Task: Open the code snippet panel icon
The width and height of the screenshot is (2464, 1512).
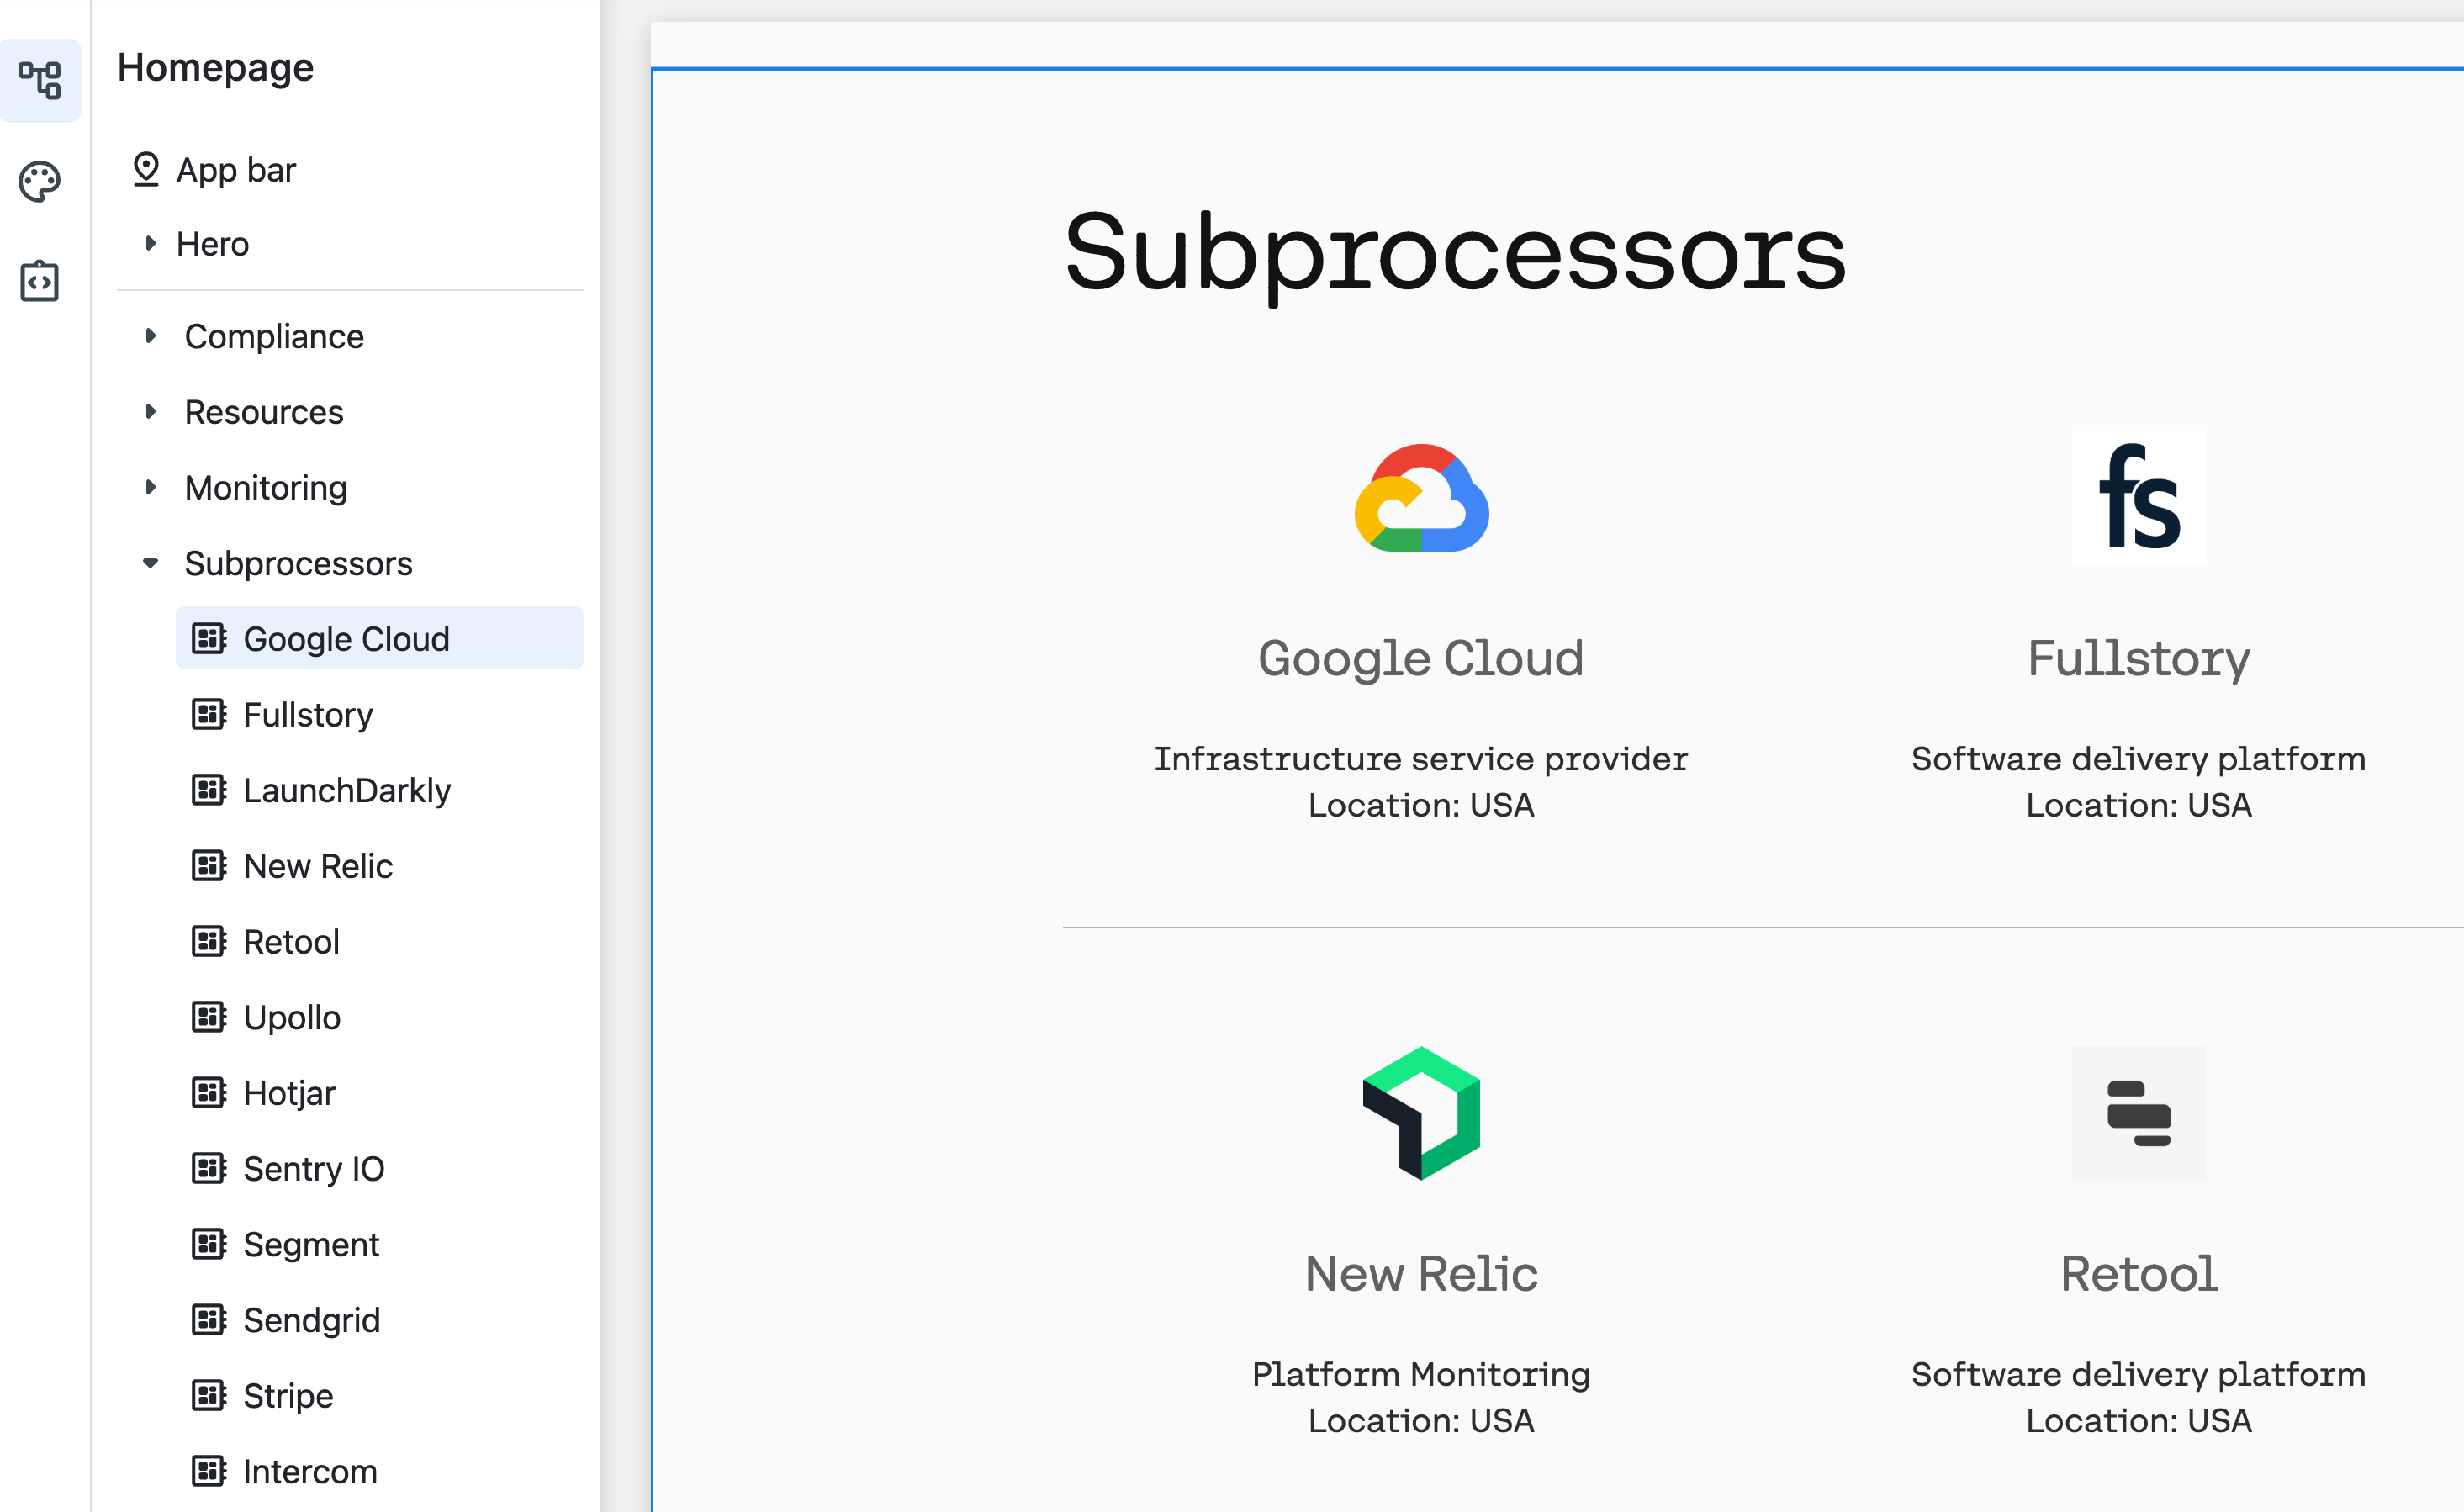Action: (x=40, y=281)
